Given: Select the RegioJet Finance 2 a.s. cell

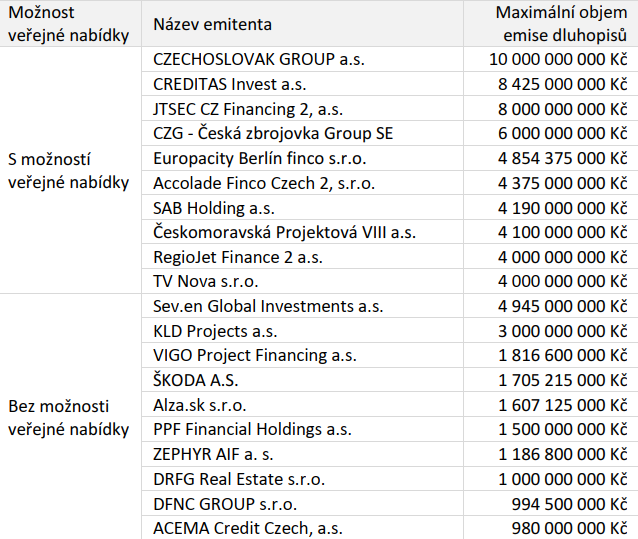Looking at the screenshot, I should pyautogui.click(x=238, y=257).
